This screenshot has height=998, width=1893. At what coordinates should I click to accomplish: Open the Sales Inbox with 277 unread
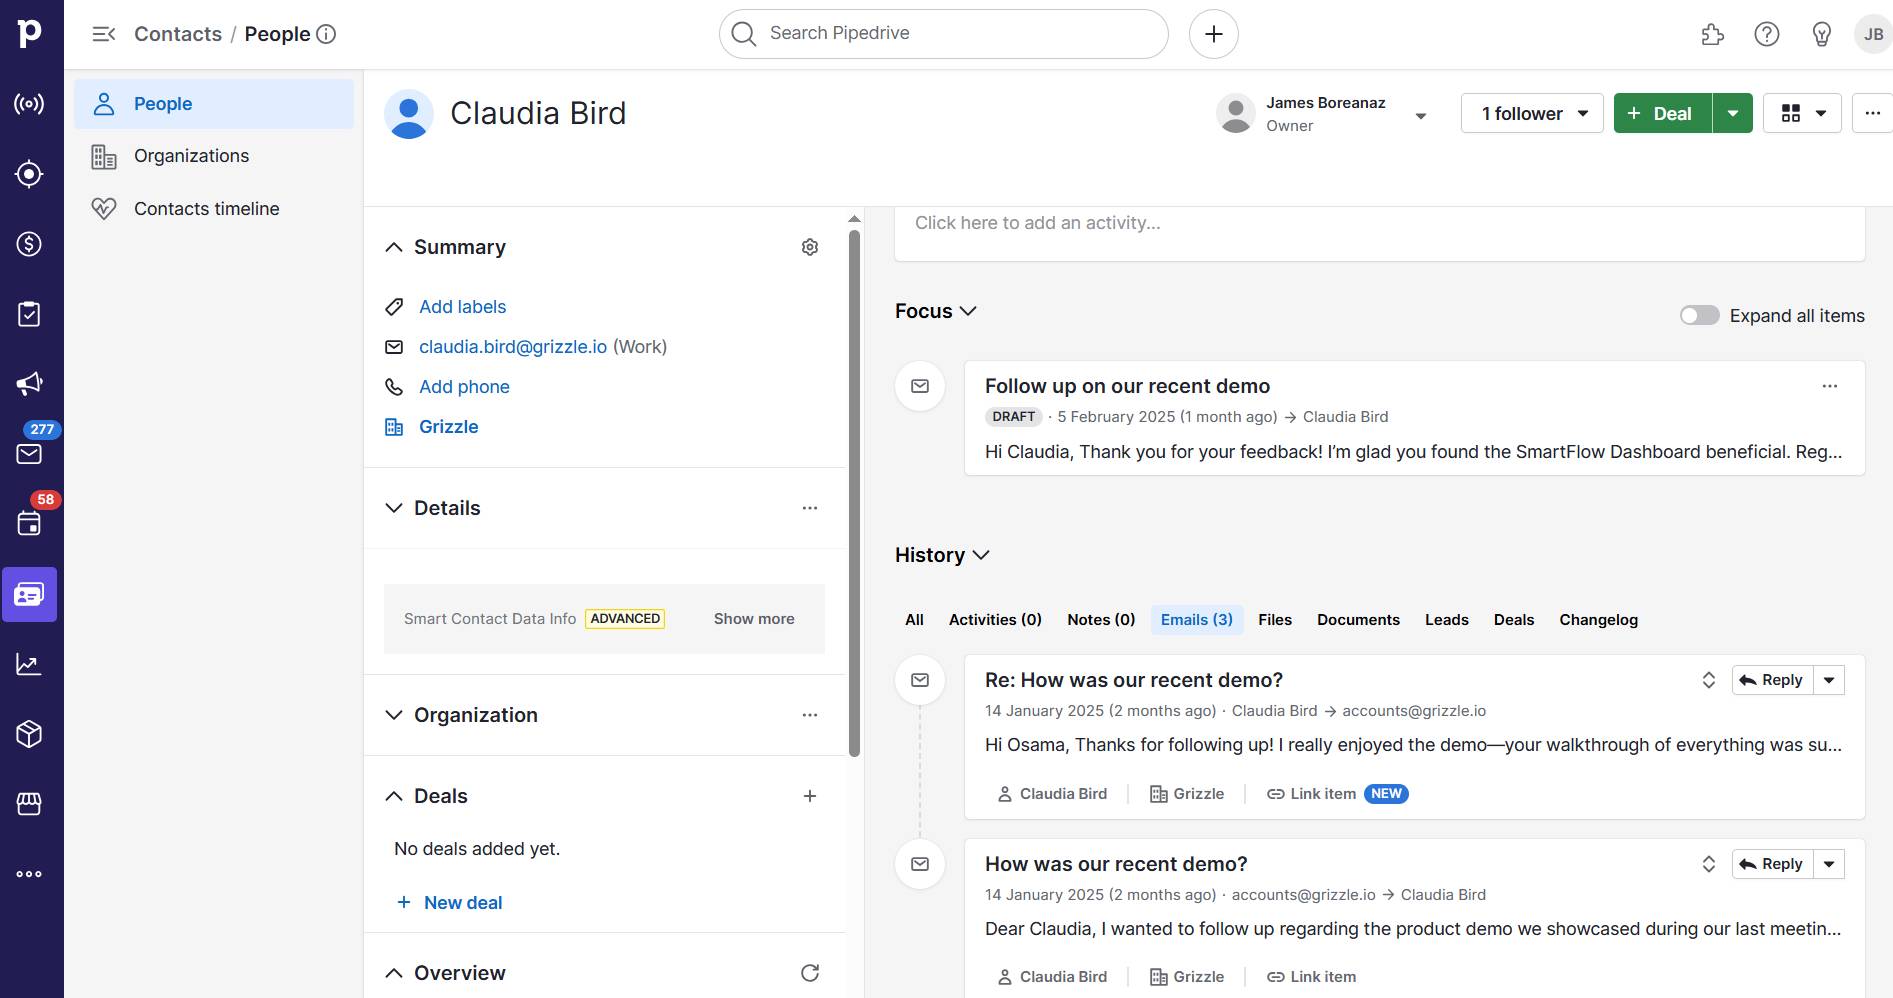[x=29, y=453]
